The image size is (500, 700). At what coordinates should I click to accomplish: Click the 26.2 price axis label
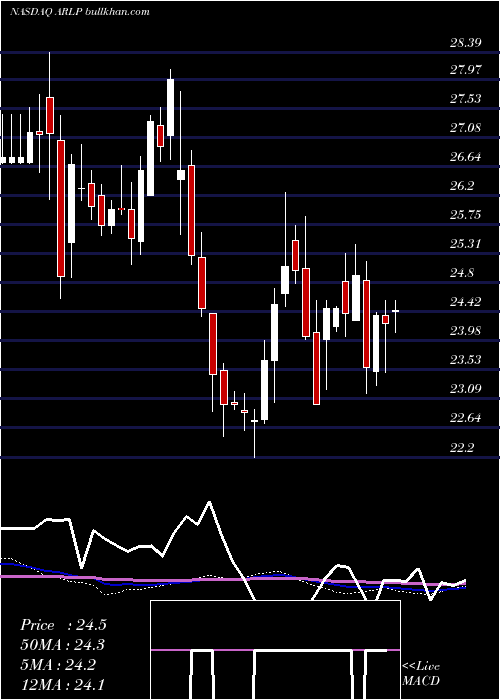[462, 186]
